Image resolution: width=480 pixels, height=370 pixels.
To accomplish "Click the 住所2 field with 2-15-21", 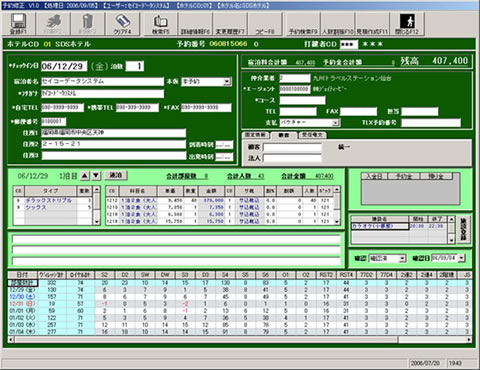I will point(113,144).
